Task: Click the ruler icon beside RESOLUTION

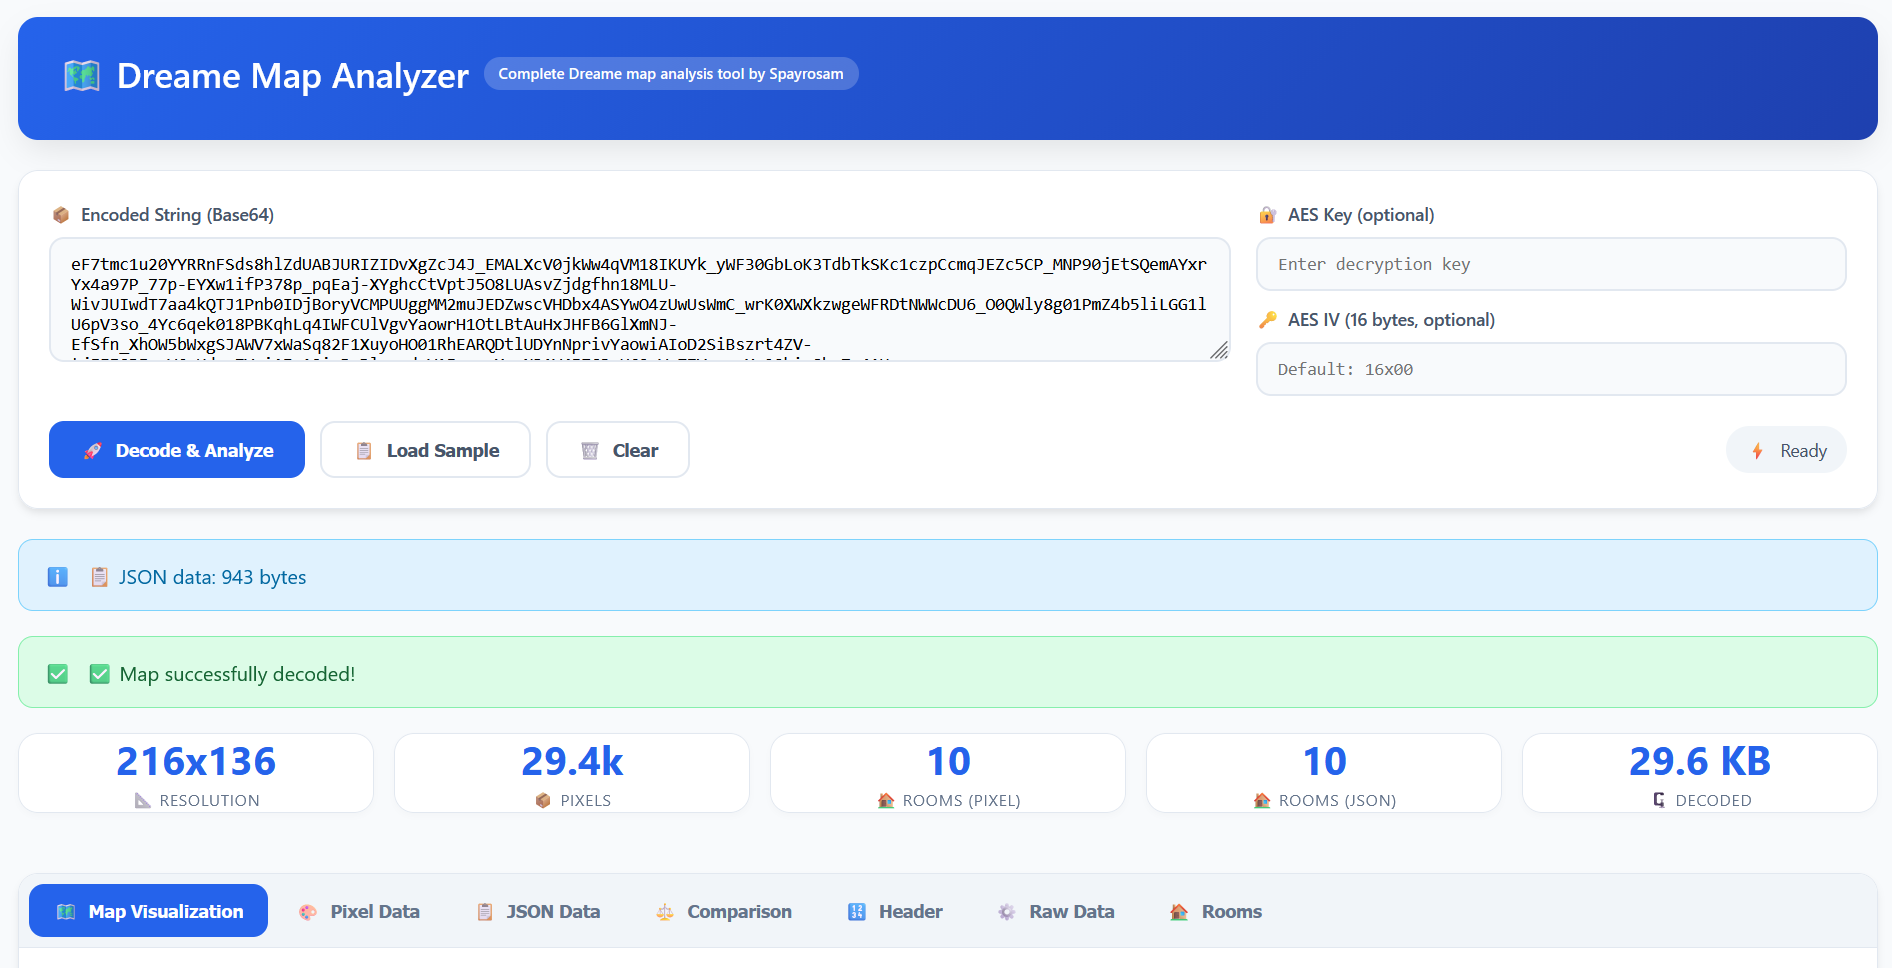Action: pos(142,800)
